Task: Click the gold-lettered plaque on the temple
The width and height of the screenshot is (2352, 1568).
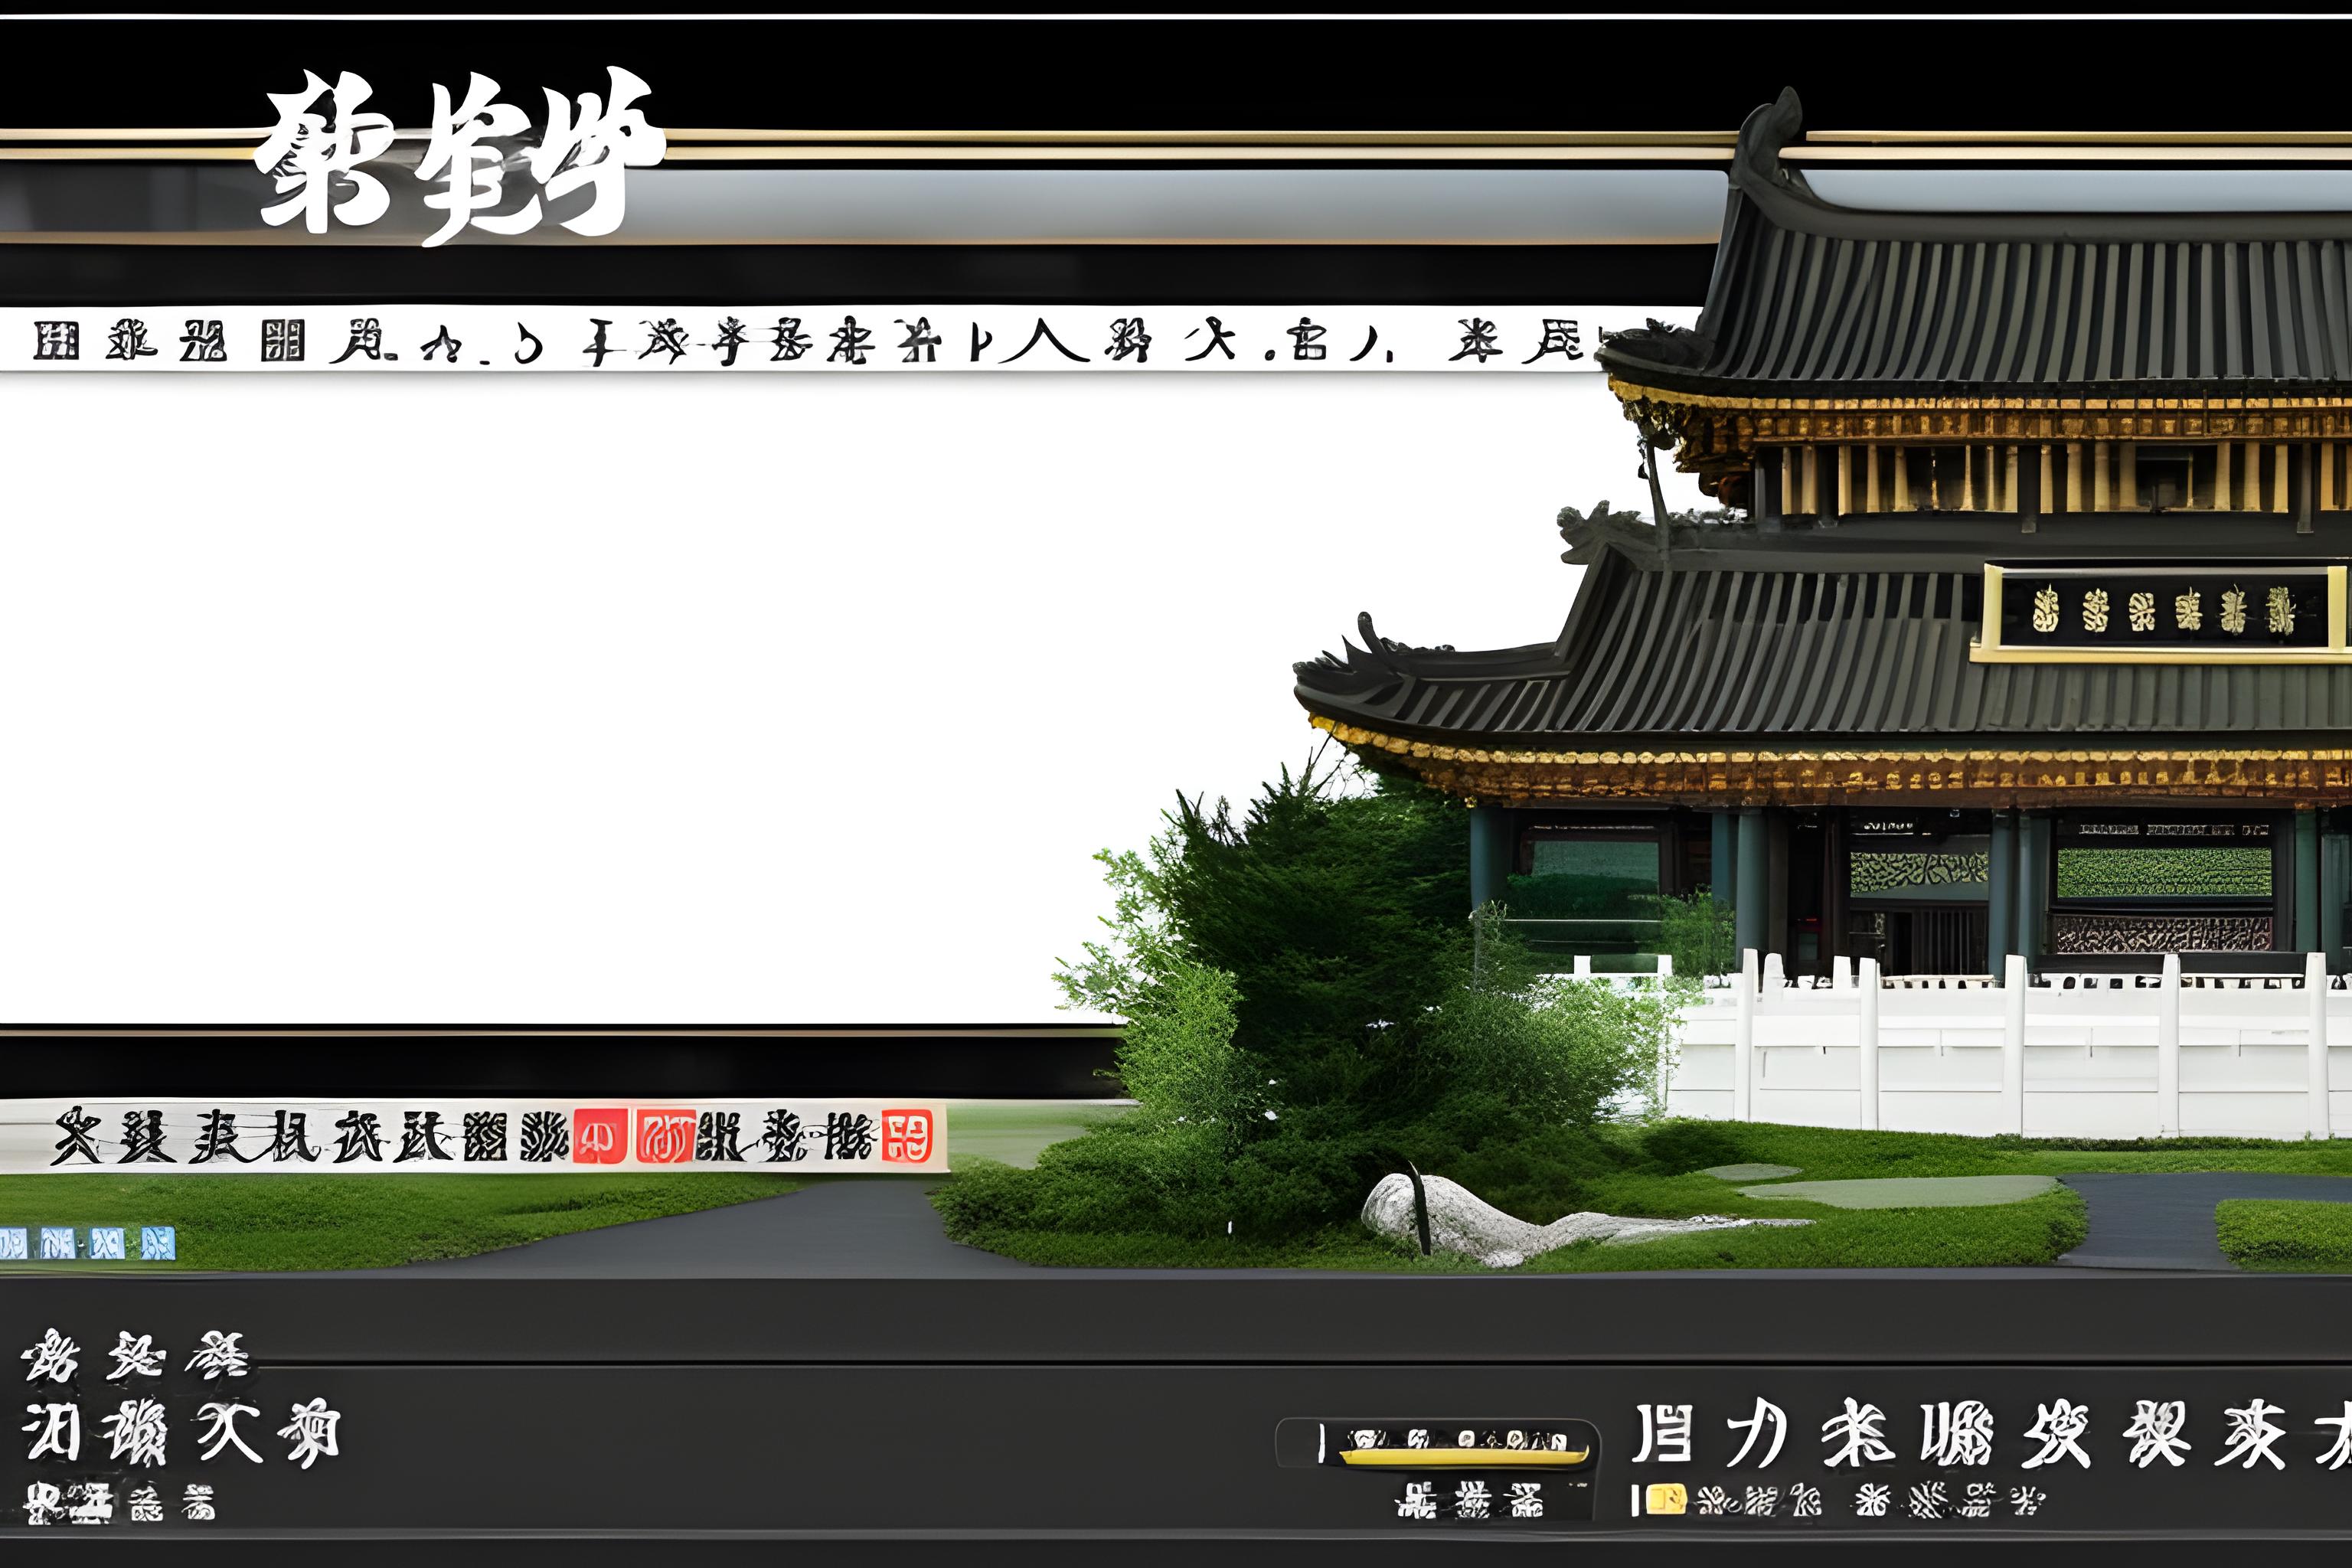Action: 2165,610
